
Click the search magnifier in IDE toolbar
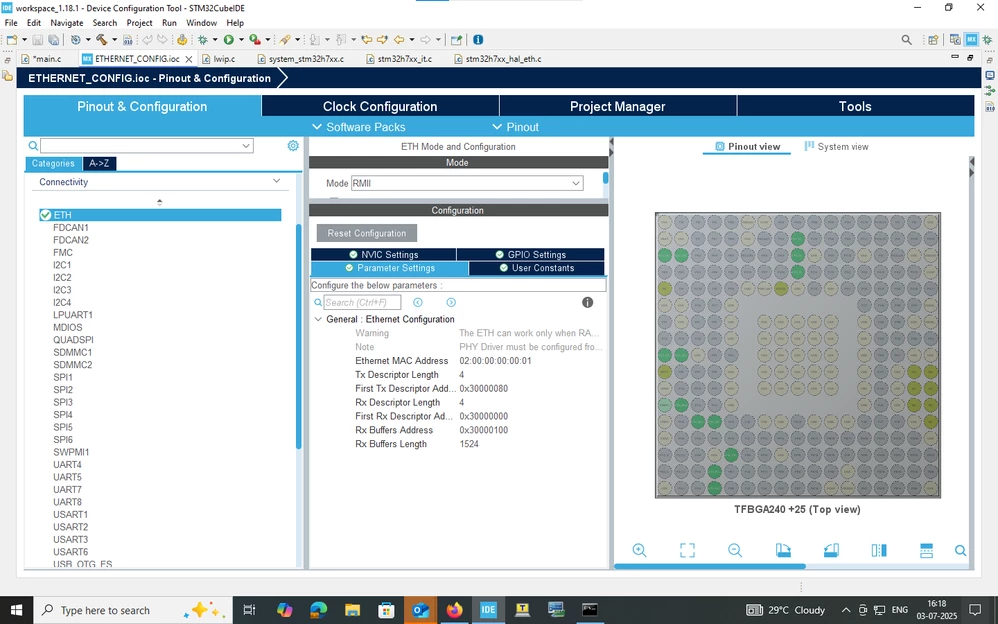[906, 39]
